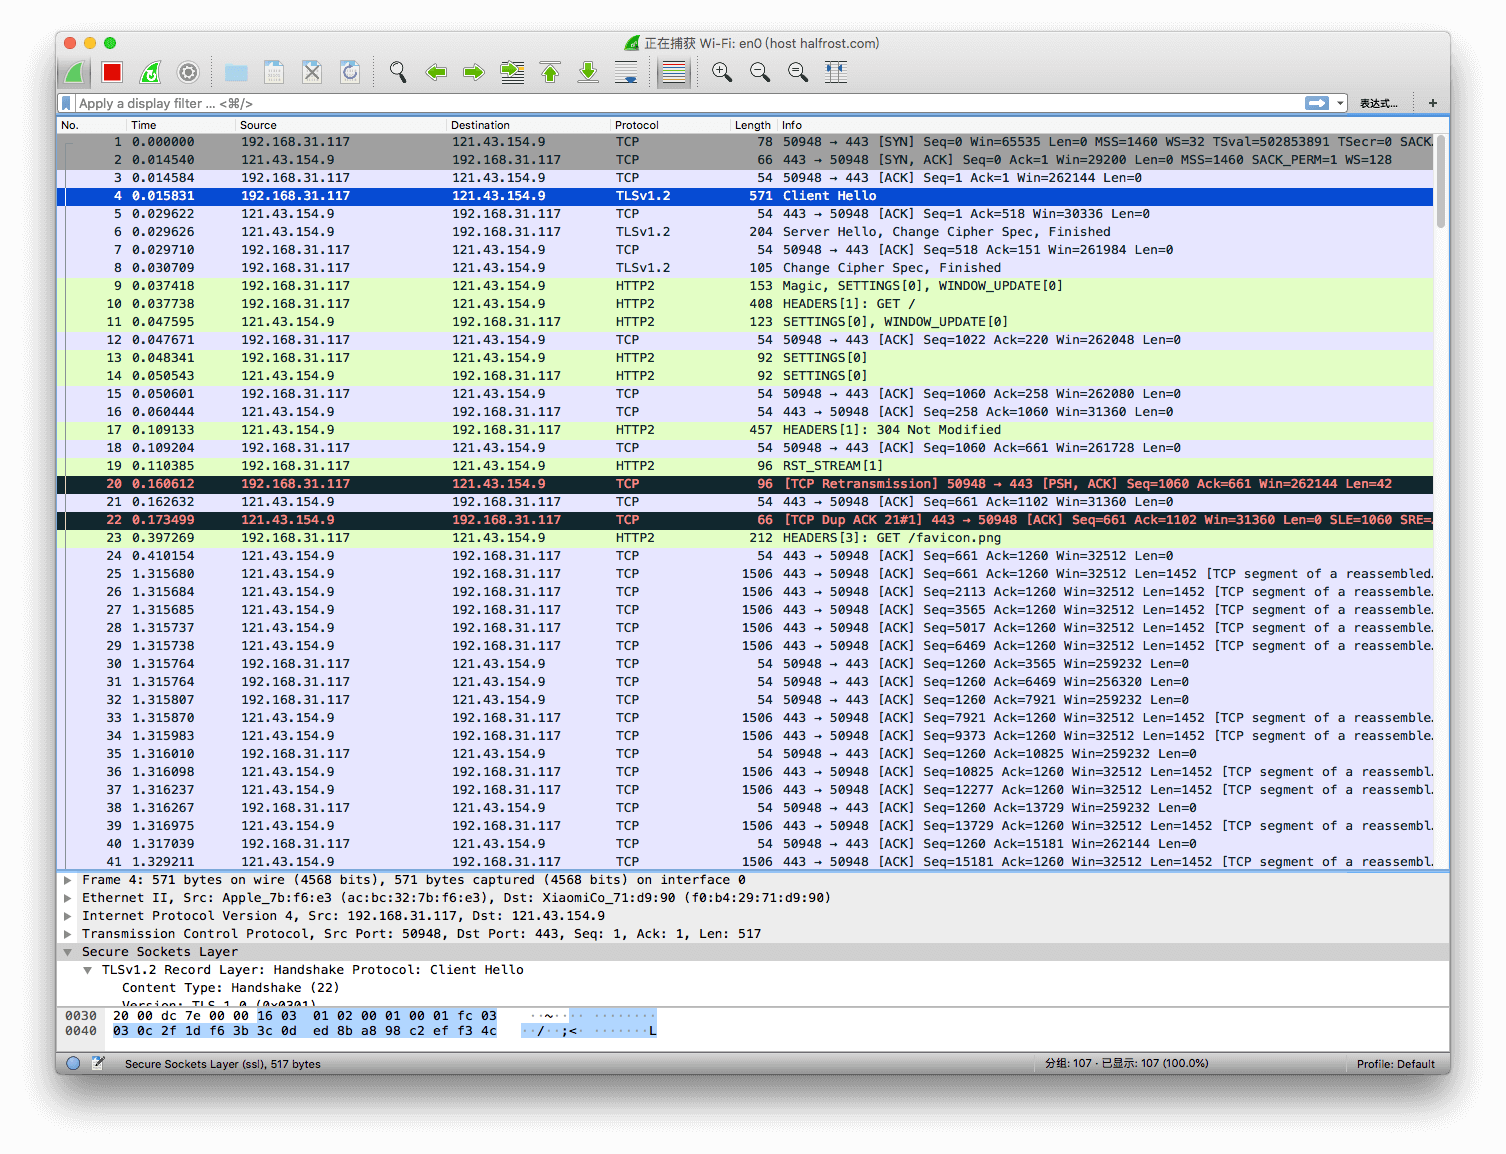
Task: Sort by the Time column header
Action: point(180,125)
